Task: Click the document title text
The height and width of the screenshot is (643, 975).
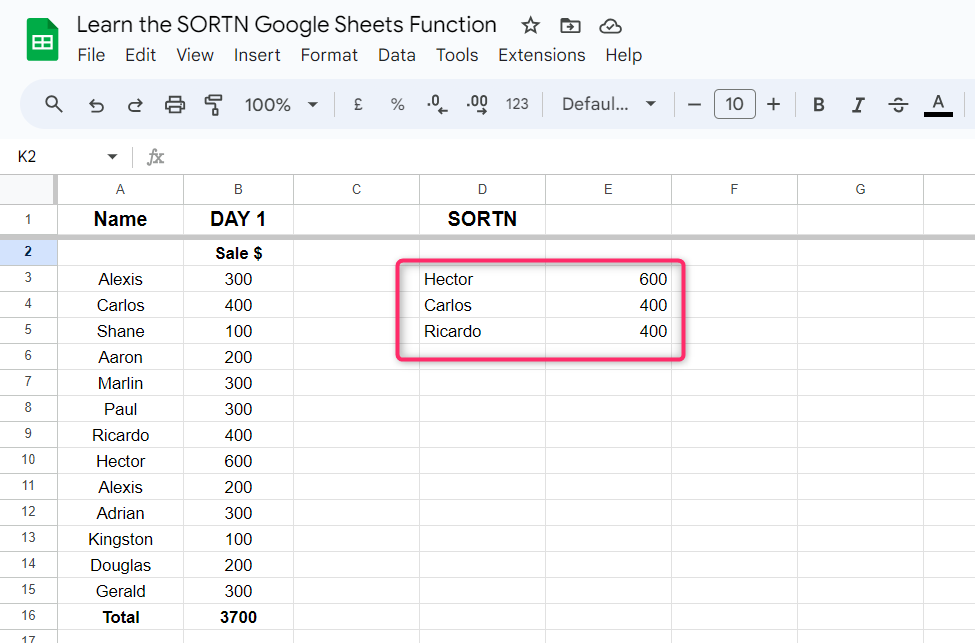Action: click(x=287, y=25)
